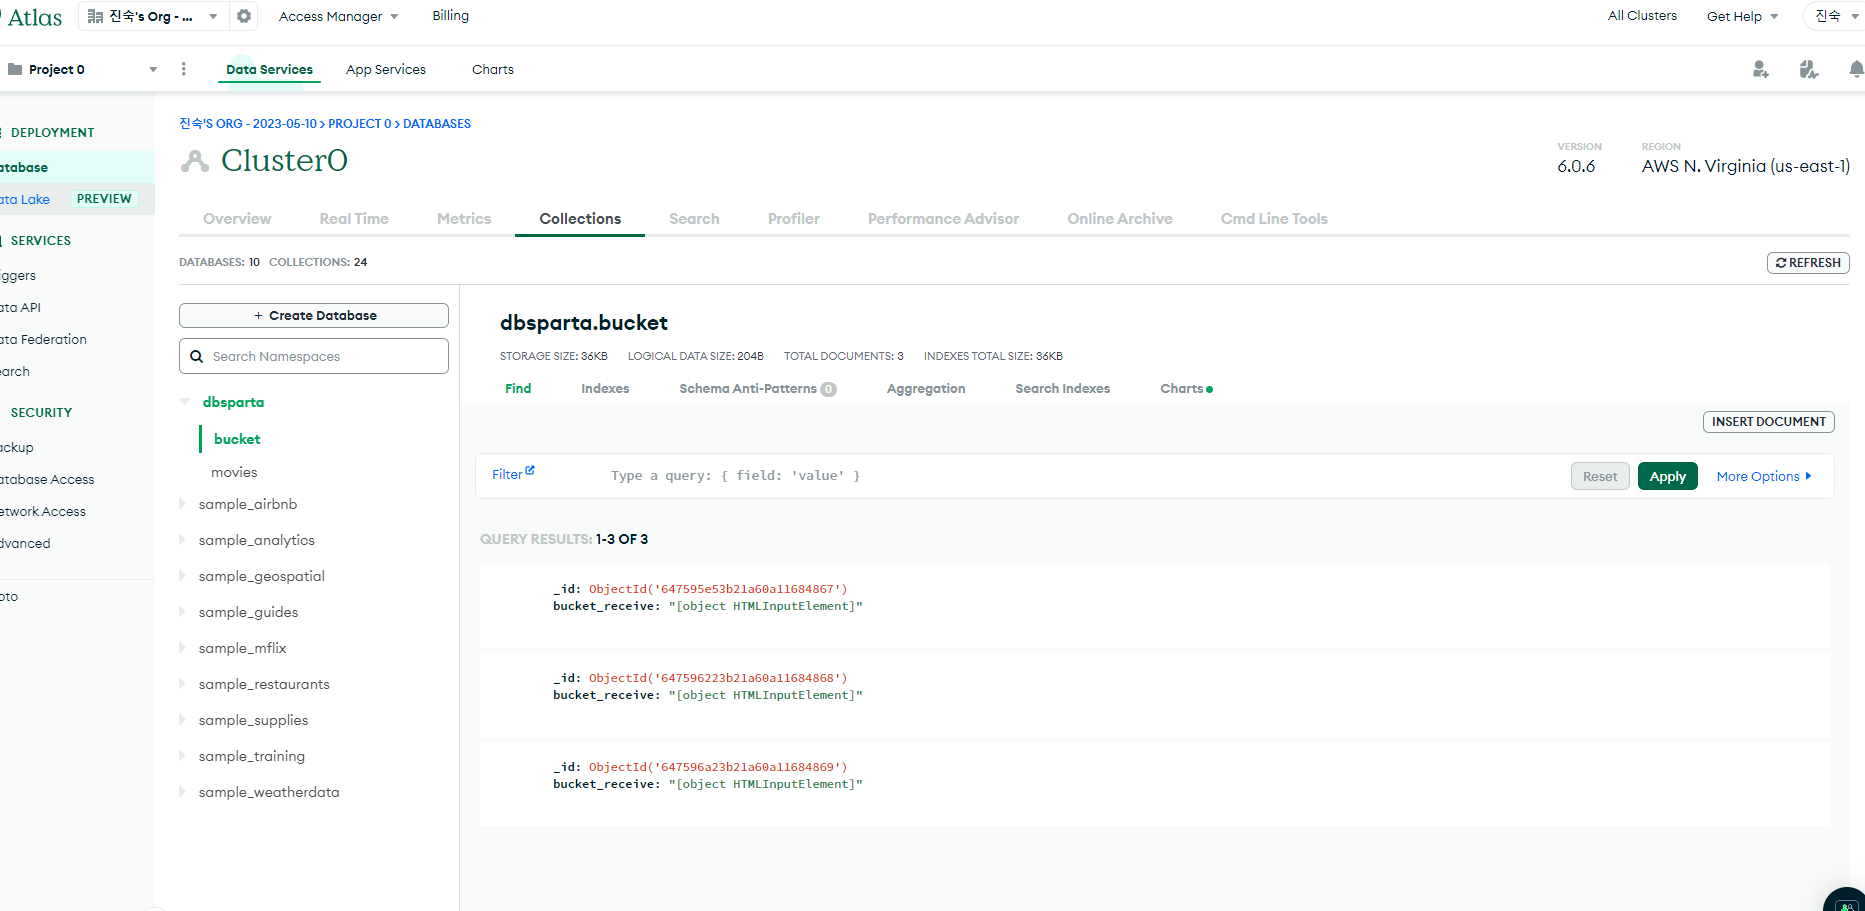This screenshot has width=1865, height=911.
Task: Select the sample_weatherdata database name
Action: tap(269, 792)
